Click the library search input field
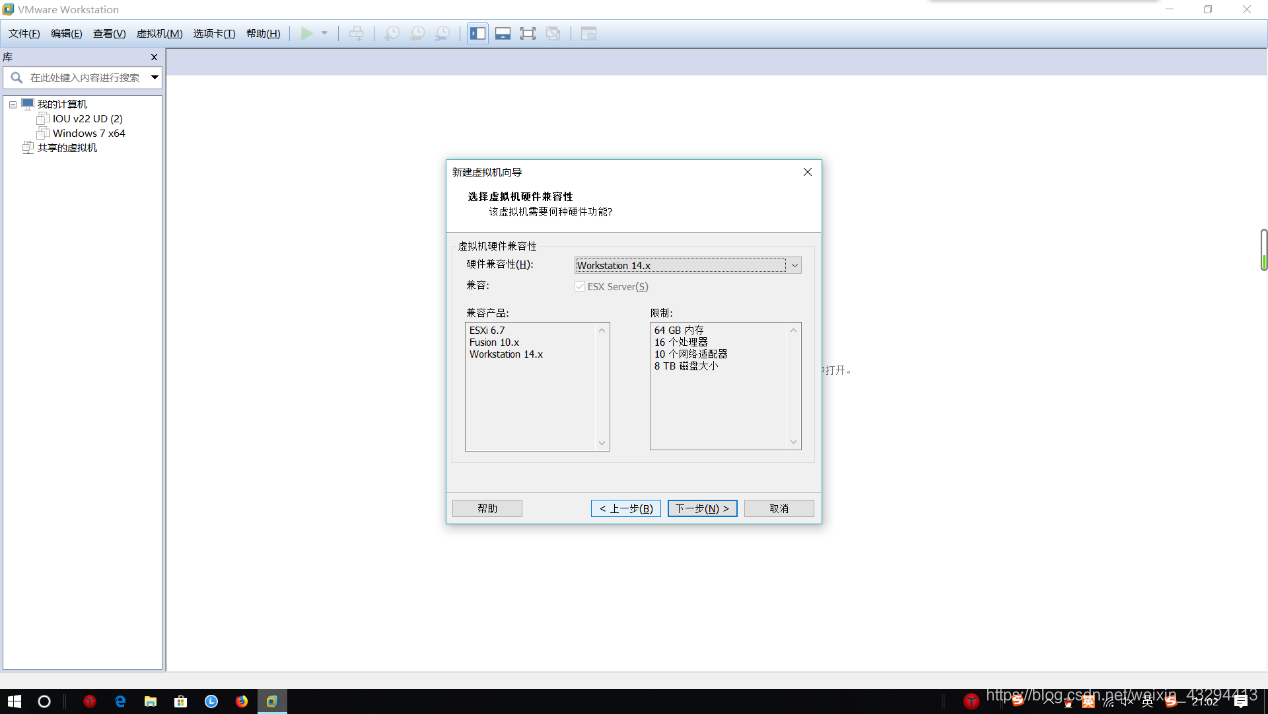 click(x=80, y=77)
